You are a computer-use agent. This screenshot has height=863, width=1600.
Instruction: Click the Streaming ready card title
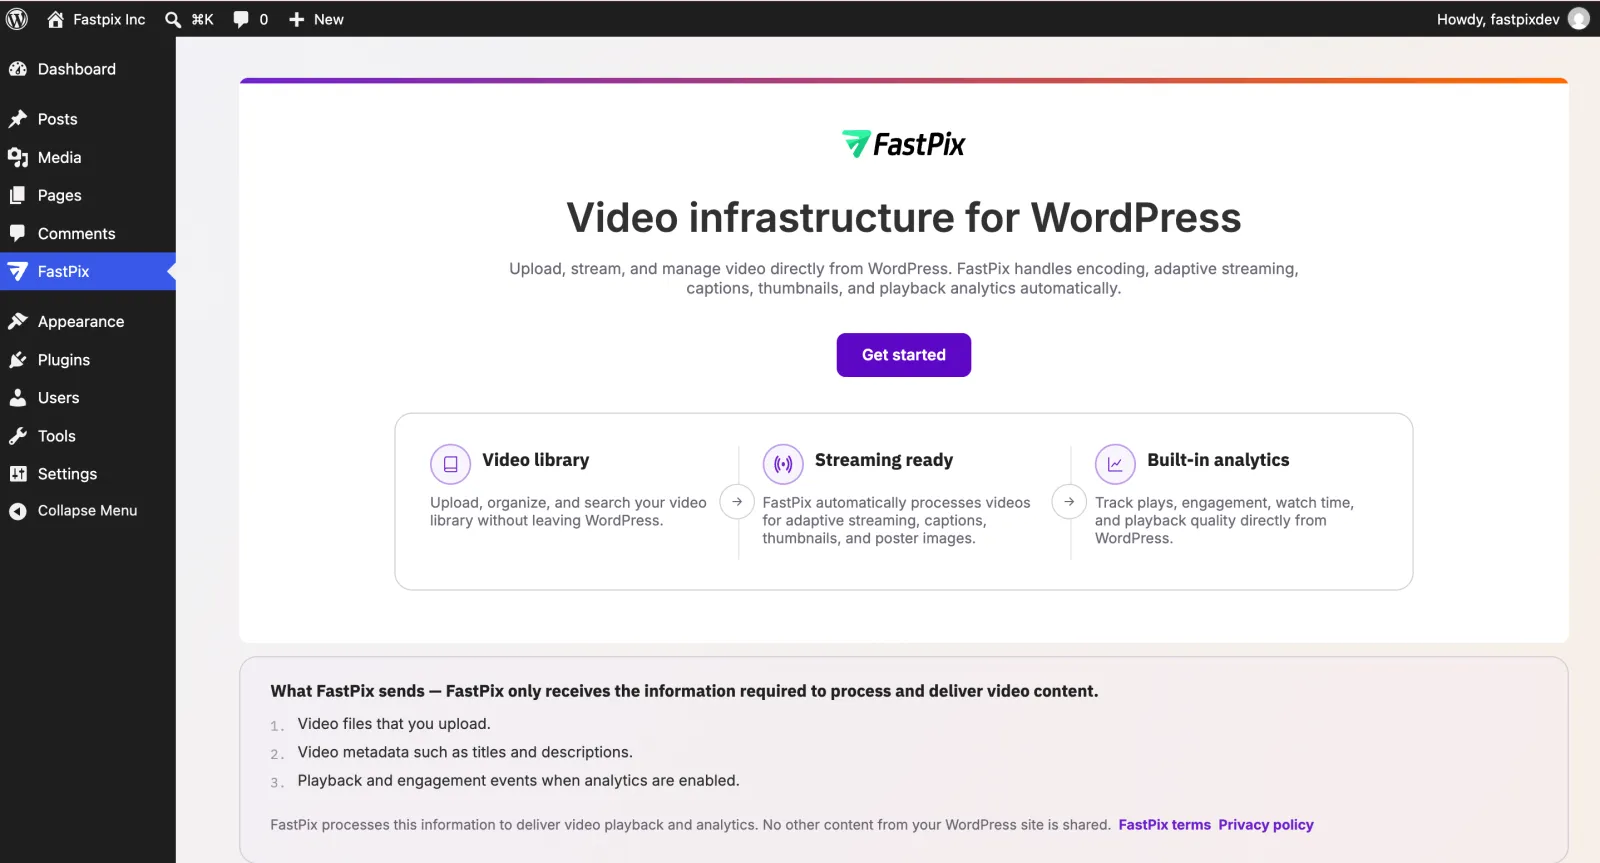884,460
